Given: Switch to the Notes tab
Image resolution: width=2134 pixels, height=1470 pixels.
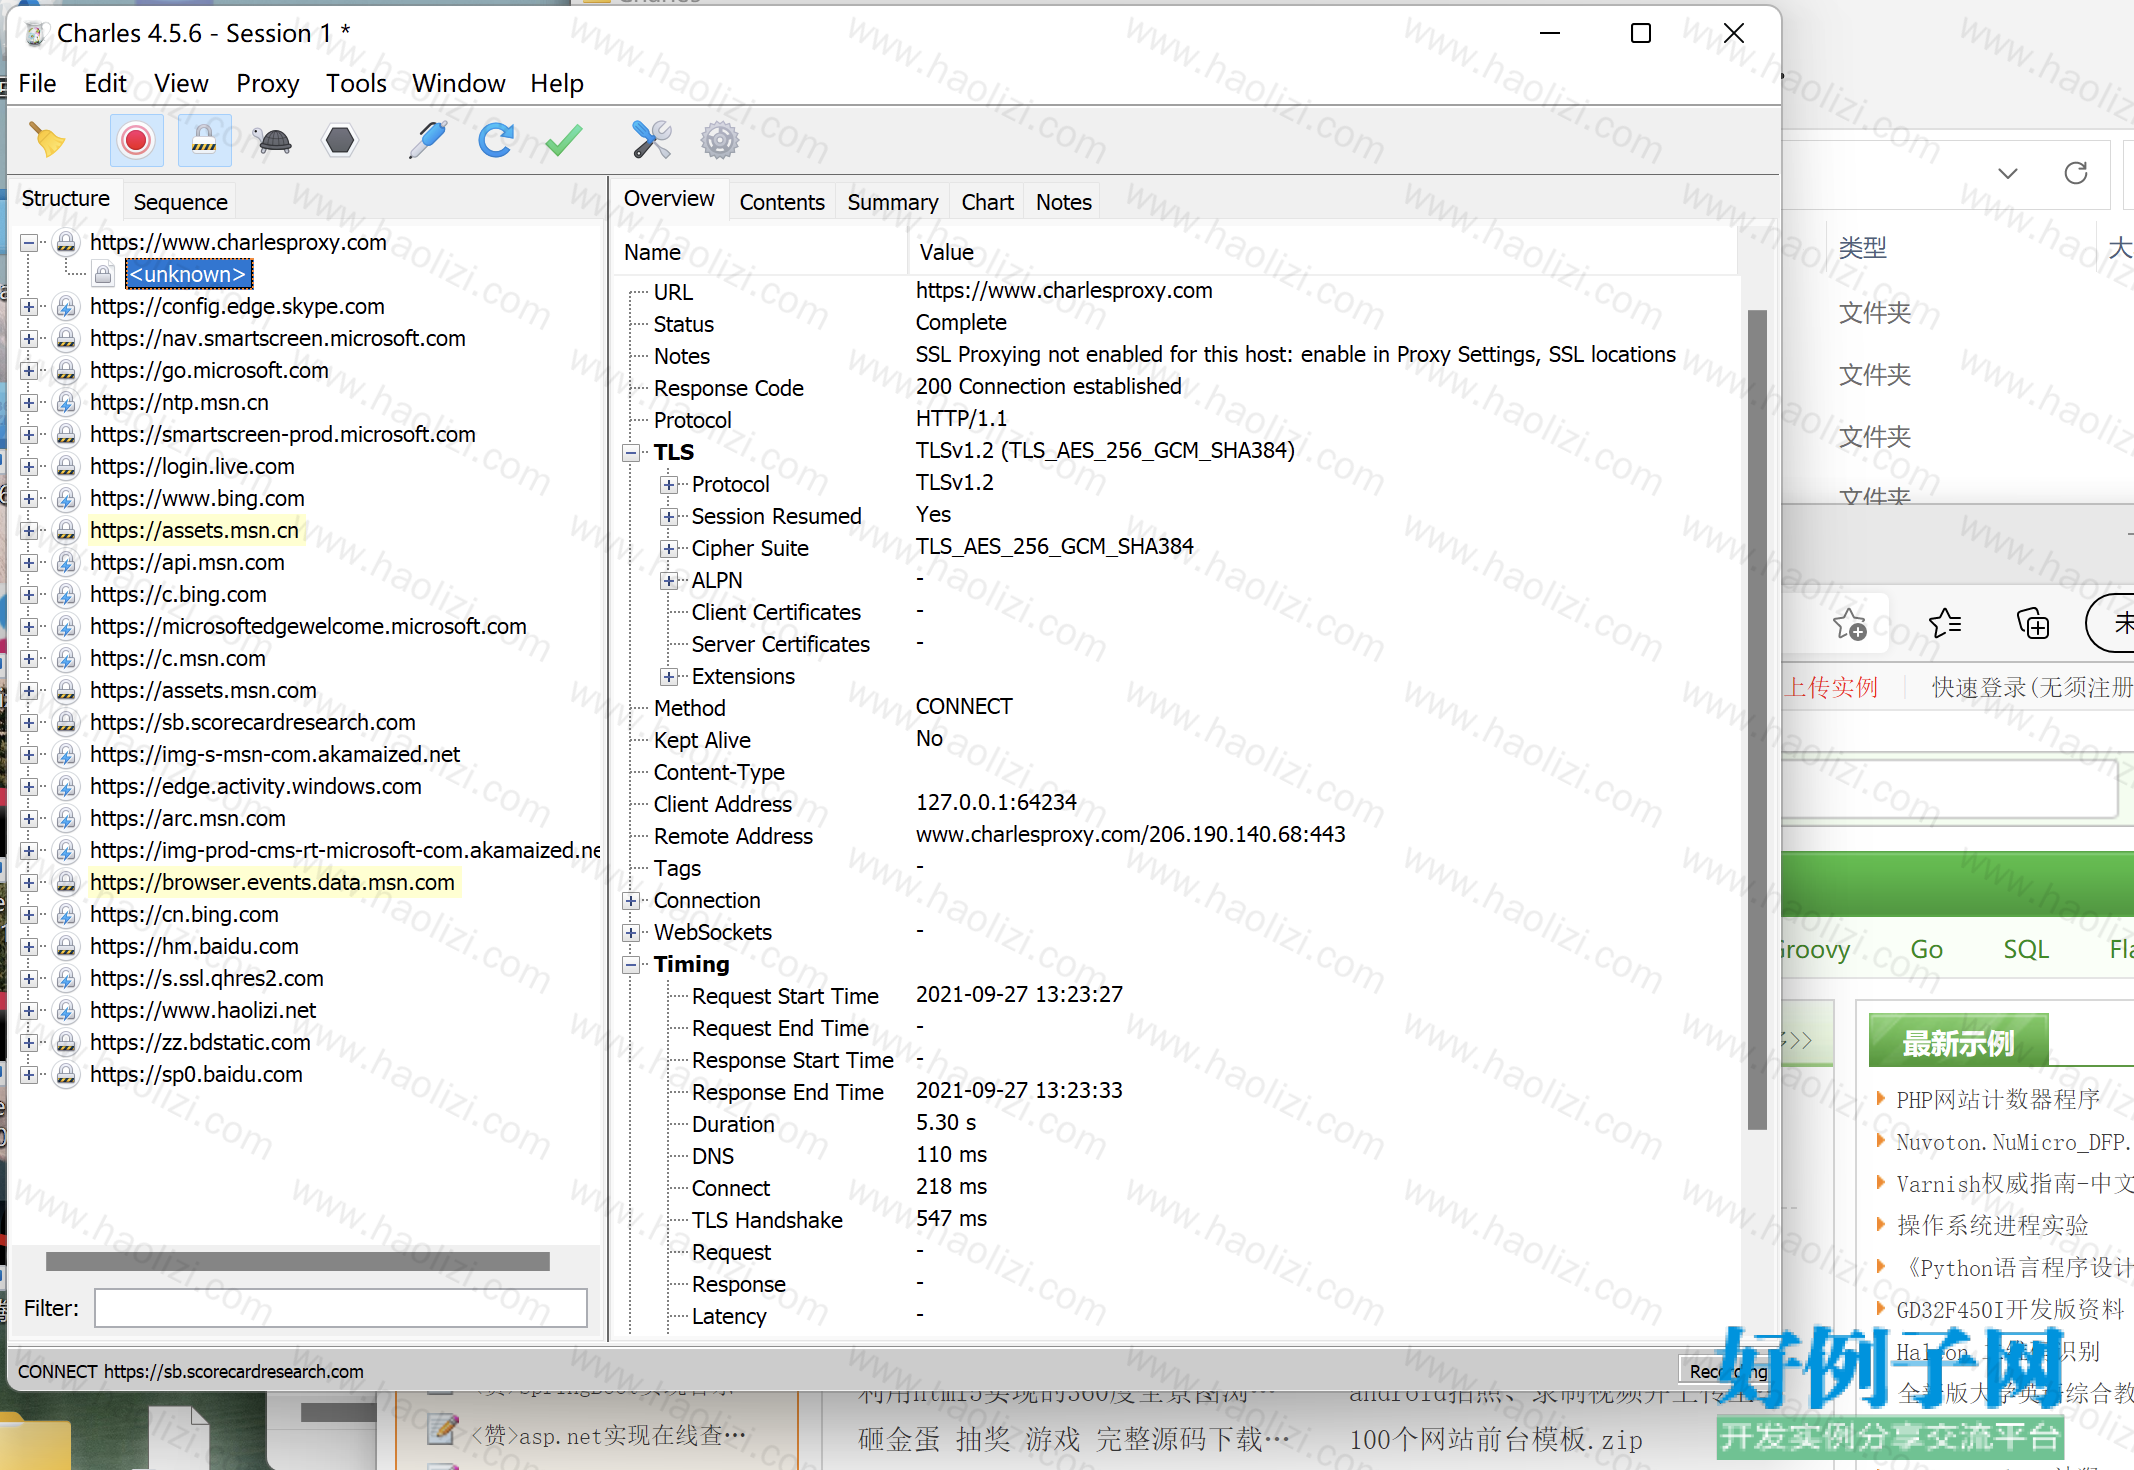Looking at the screenshot, I should [1063, 202].
